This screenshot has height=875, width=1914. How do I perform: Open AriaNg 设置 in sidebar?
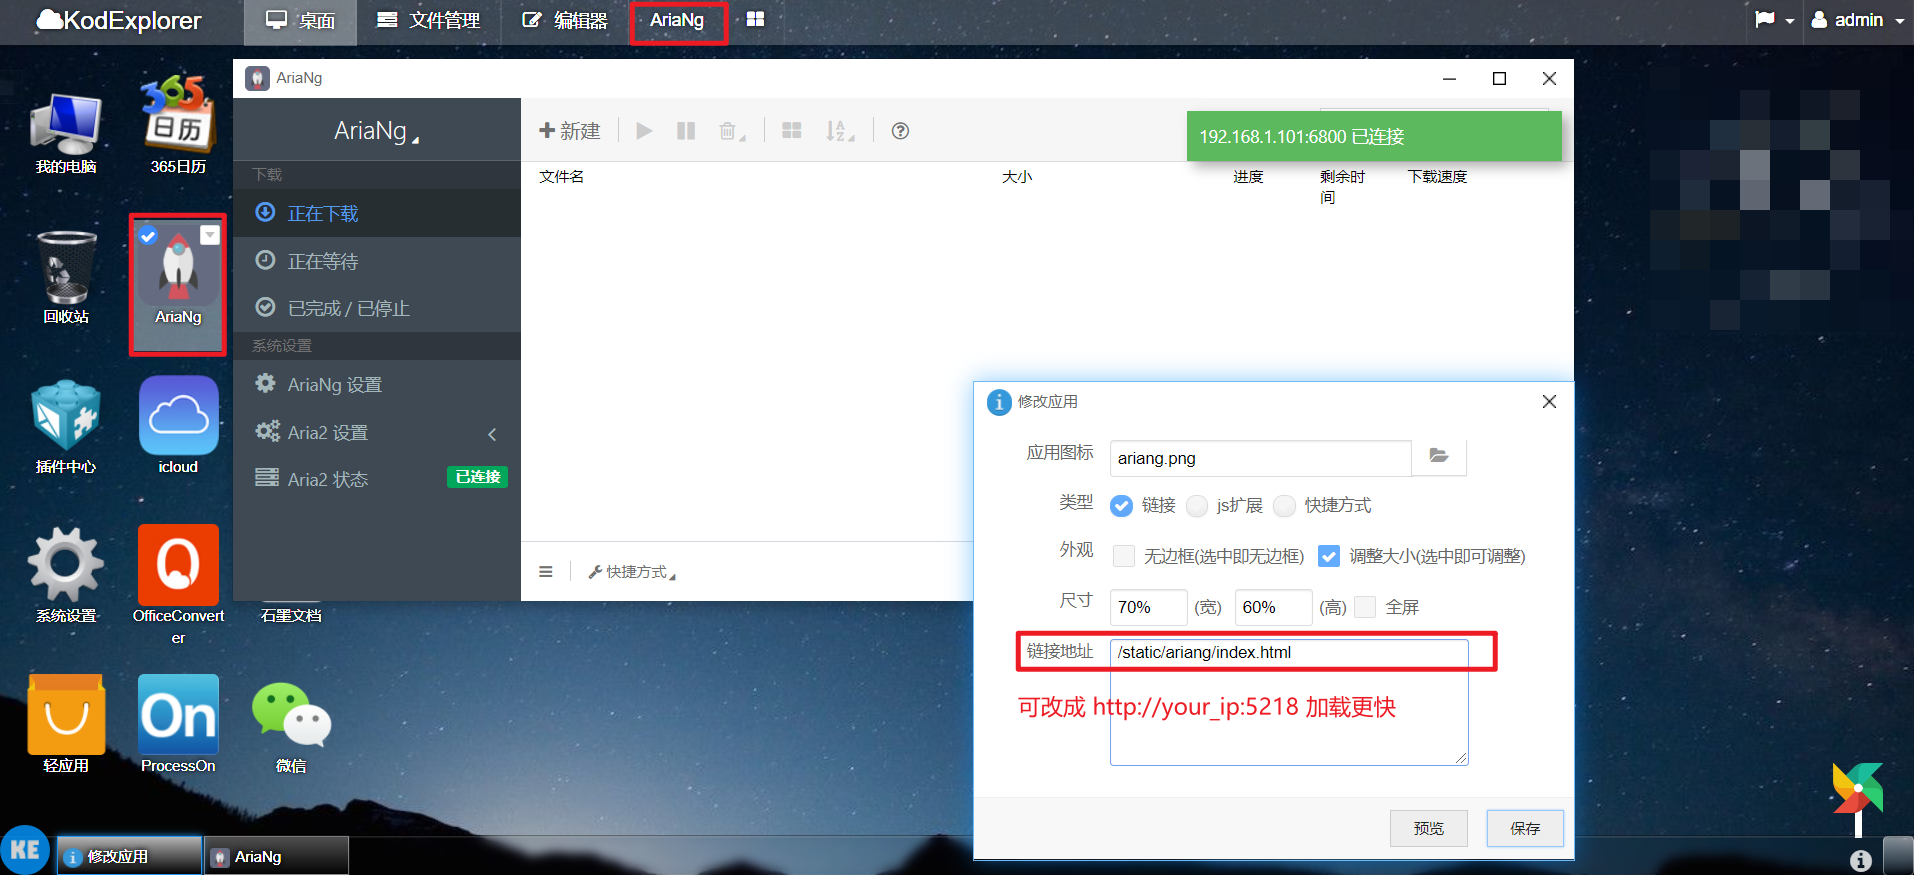click(x=377, y=384)
